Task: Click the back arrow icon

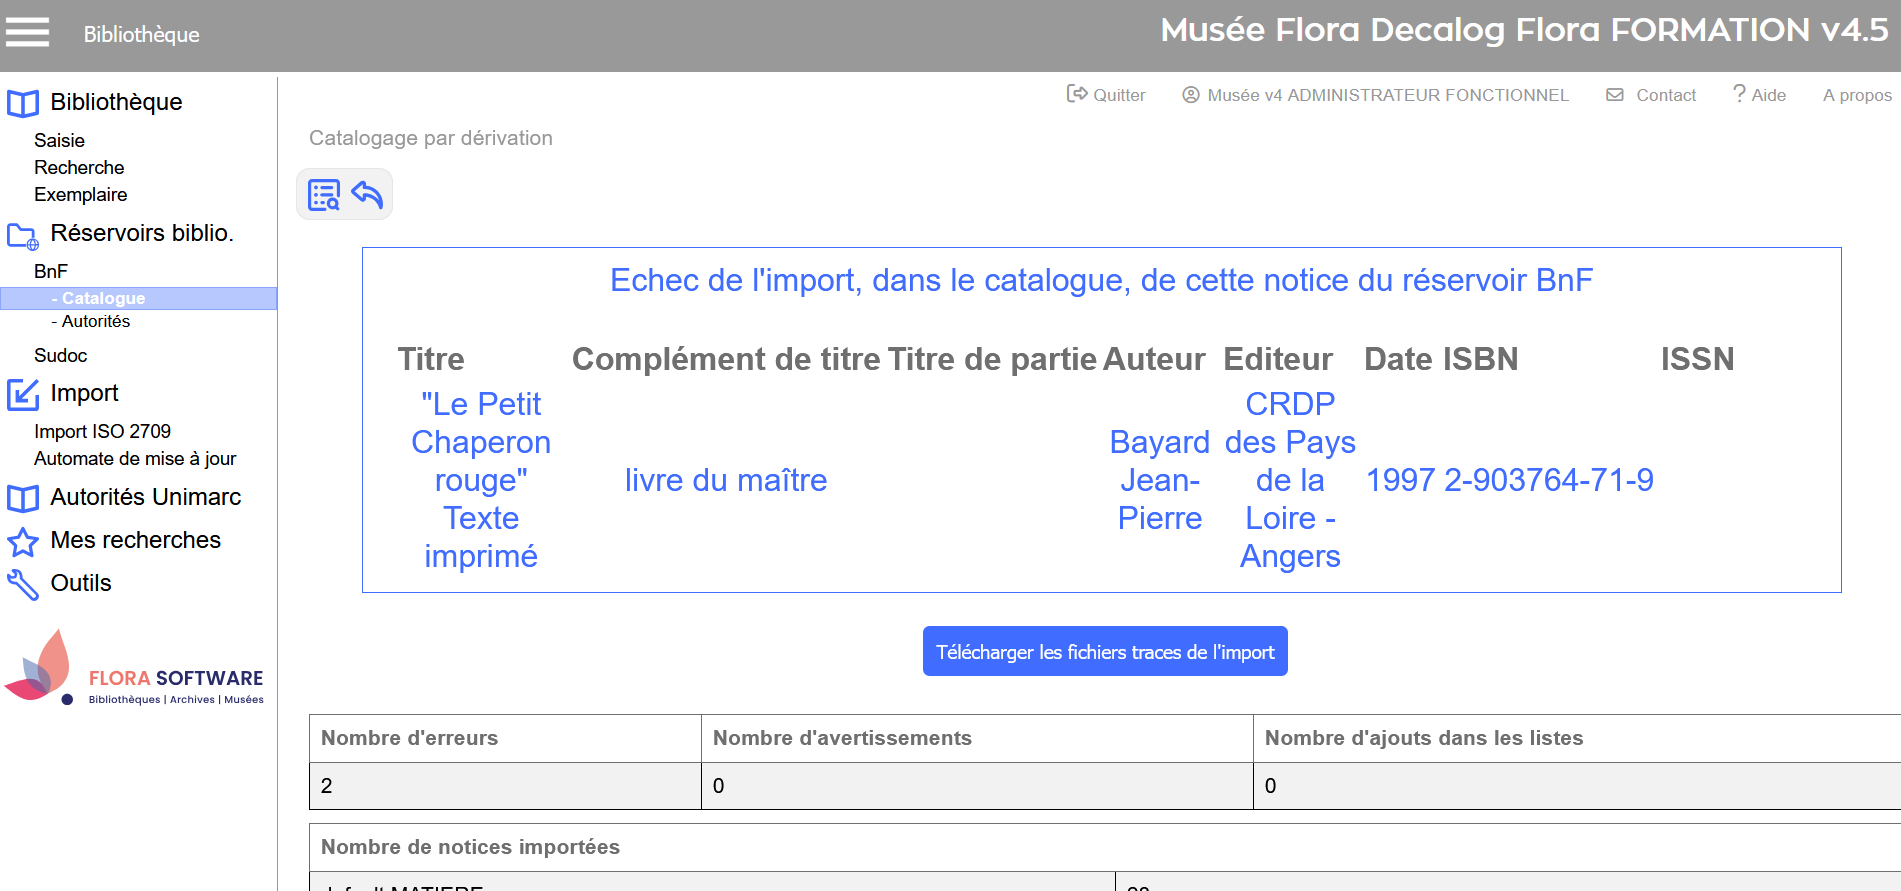Action: pyautogui.click(x=368, y=195)
